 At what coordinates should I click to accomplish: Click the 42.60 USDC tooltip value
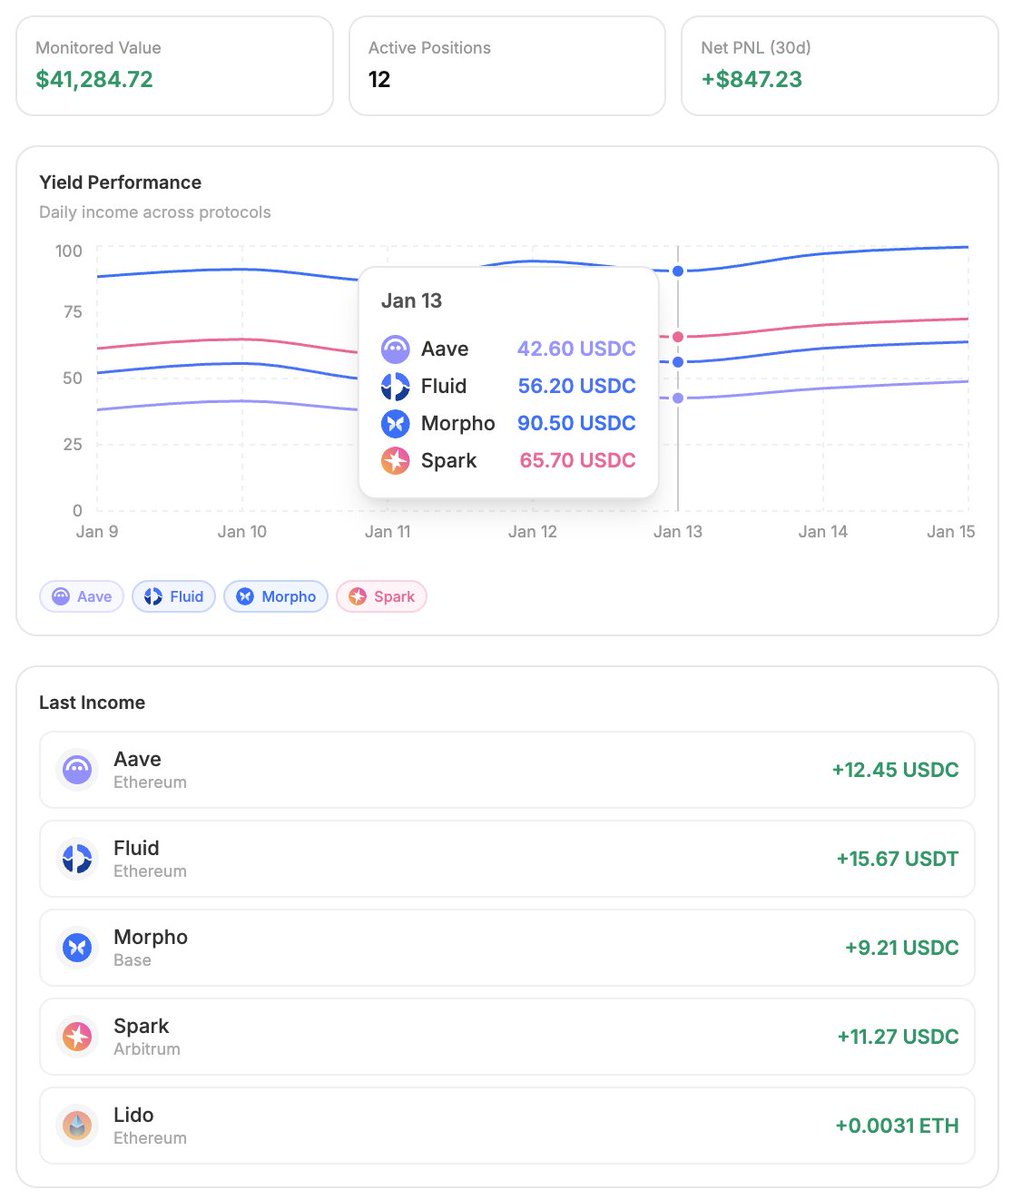click(x=576, y=349)
